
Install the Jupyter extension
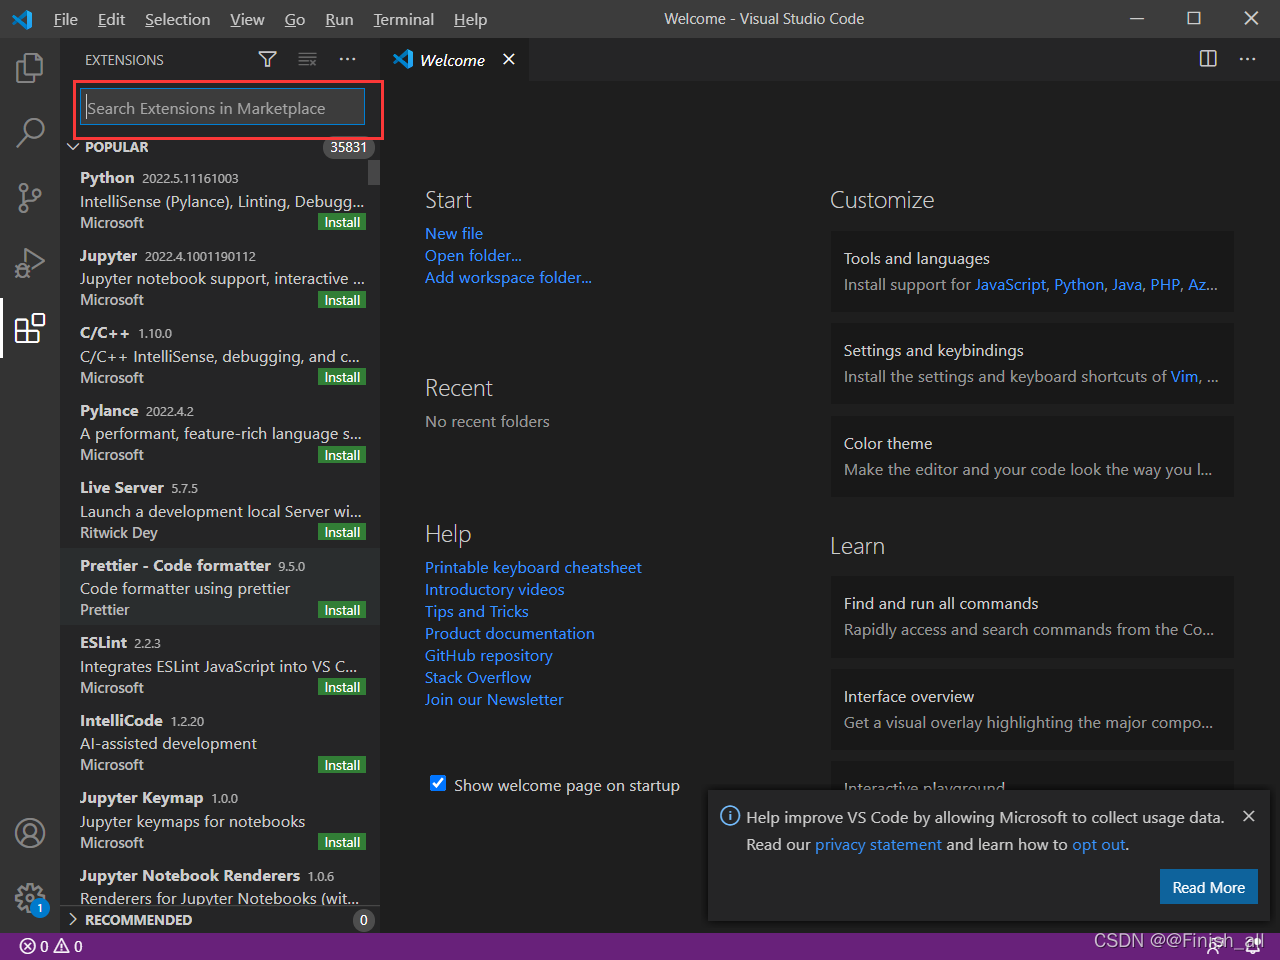tap(342, 300)
